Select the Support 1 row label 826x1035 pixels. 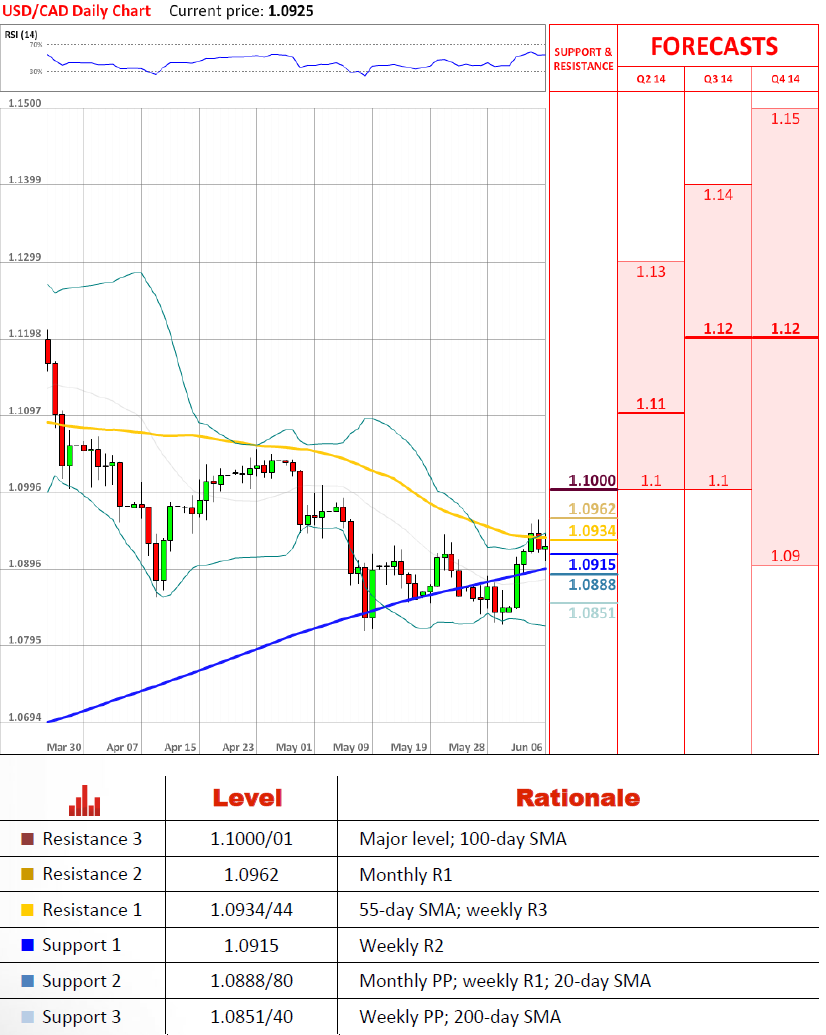82,946
